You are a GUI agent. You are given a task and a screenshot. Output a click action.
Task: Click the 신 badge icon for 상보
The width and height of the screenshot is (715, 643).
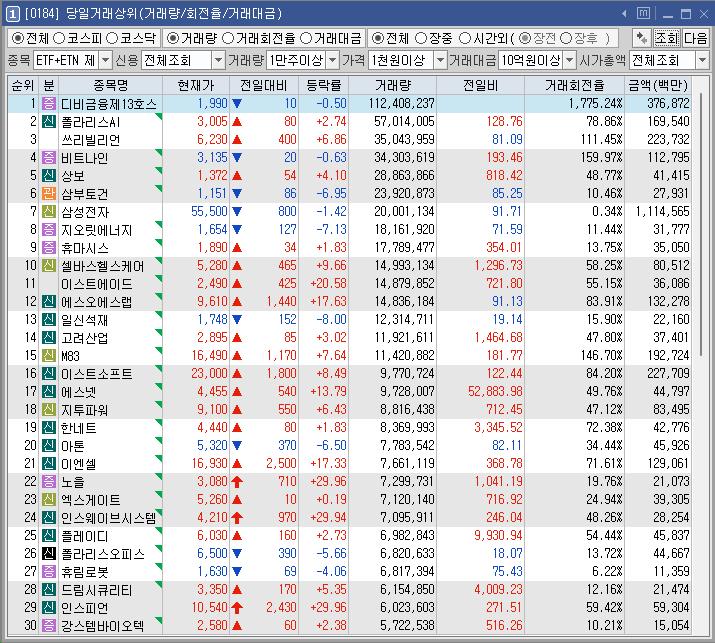click(49, 176)
